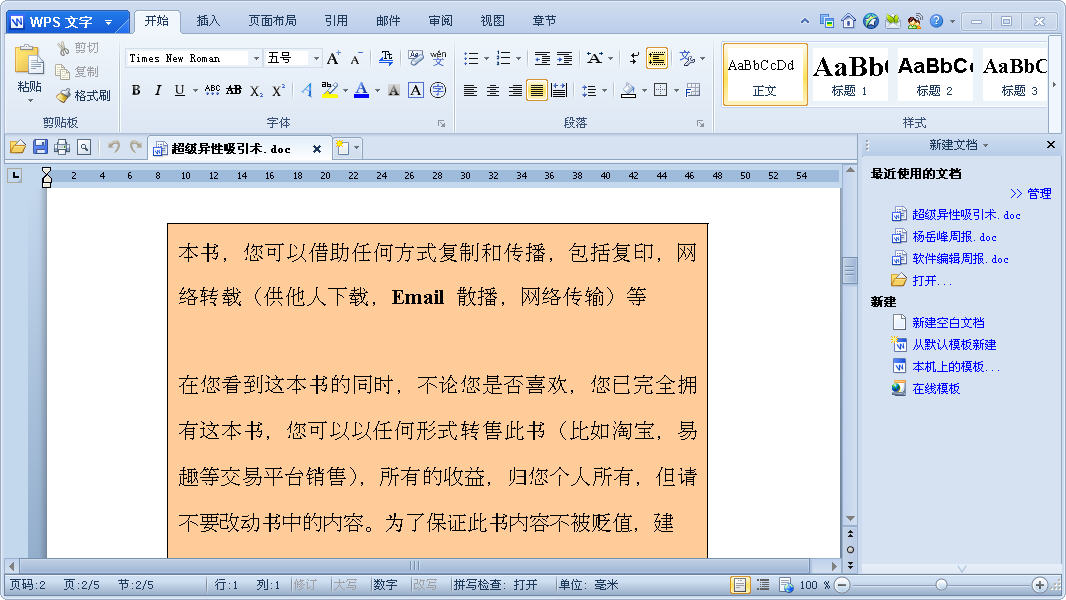
Task: Click 新建空白文档 in the side panel
Action: coord(947,323)
